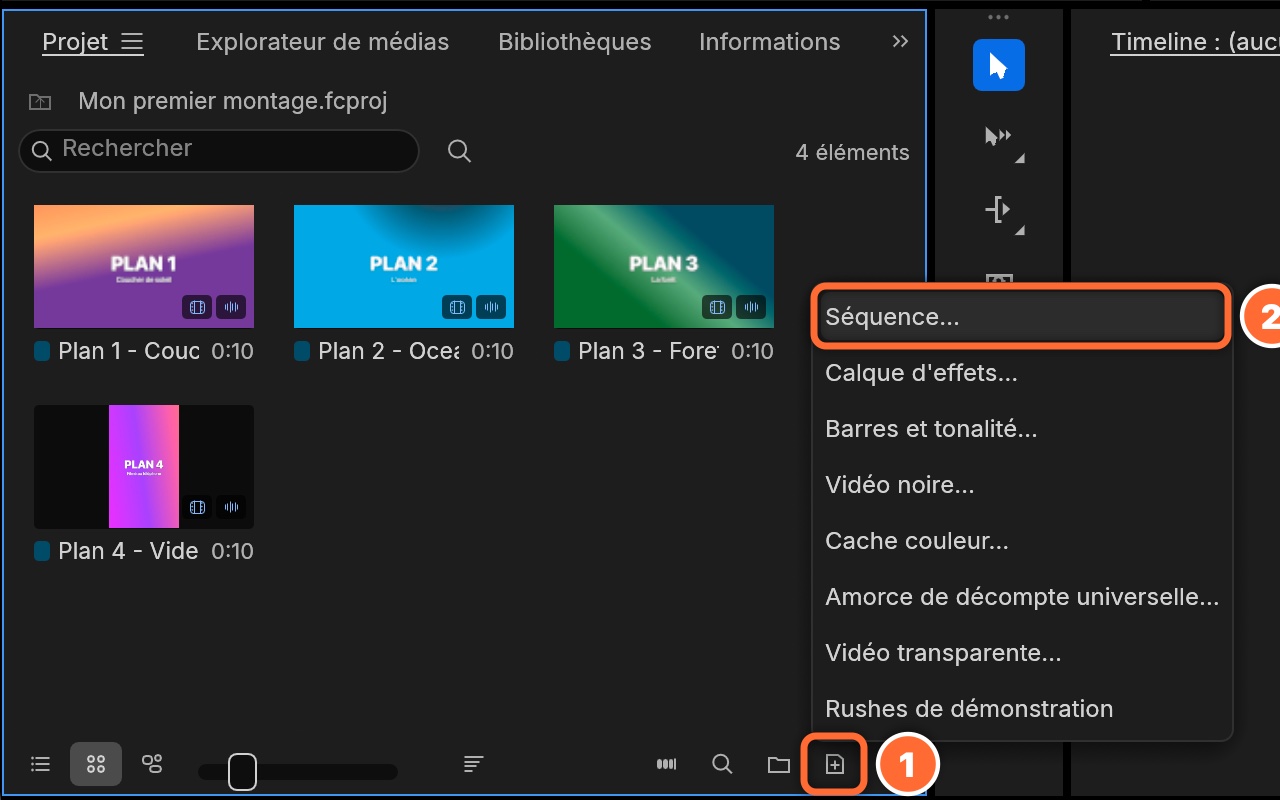Click the video badge on the Plan 1 thumbnail
1280x800 pixels.
(x=197, y=307)
